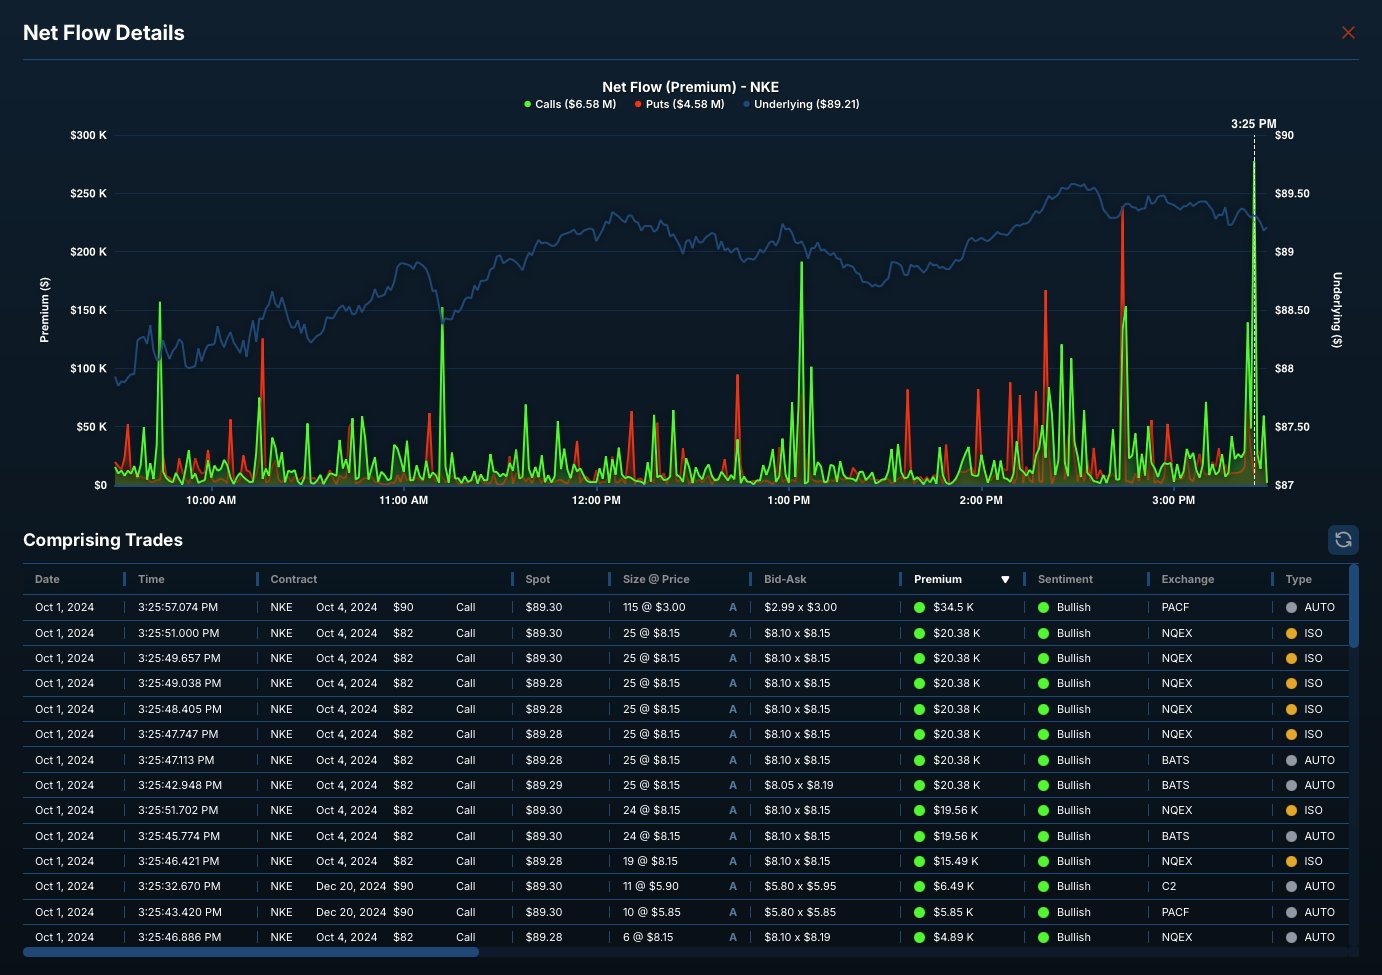Open the Premium column sort arrow

pyautogui.click(x=1005, y=580)
